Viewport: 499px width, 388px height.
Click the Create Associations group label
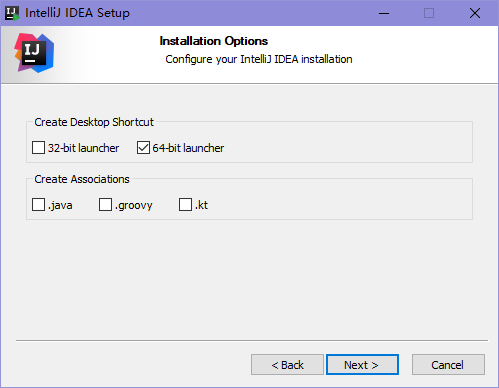click(82, 179)
